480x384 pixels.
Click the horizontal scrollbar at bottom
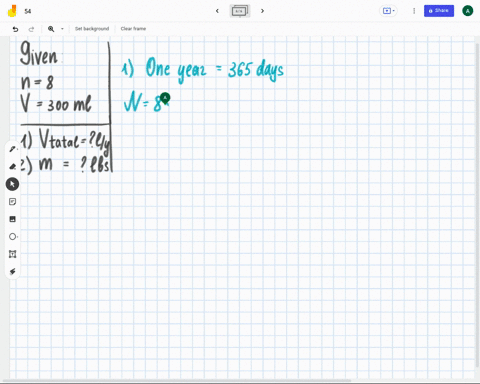[177, 380]
